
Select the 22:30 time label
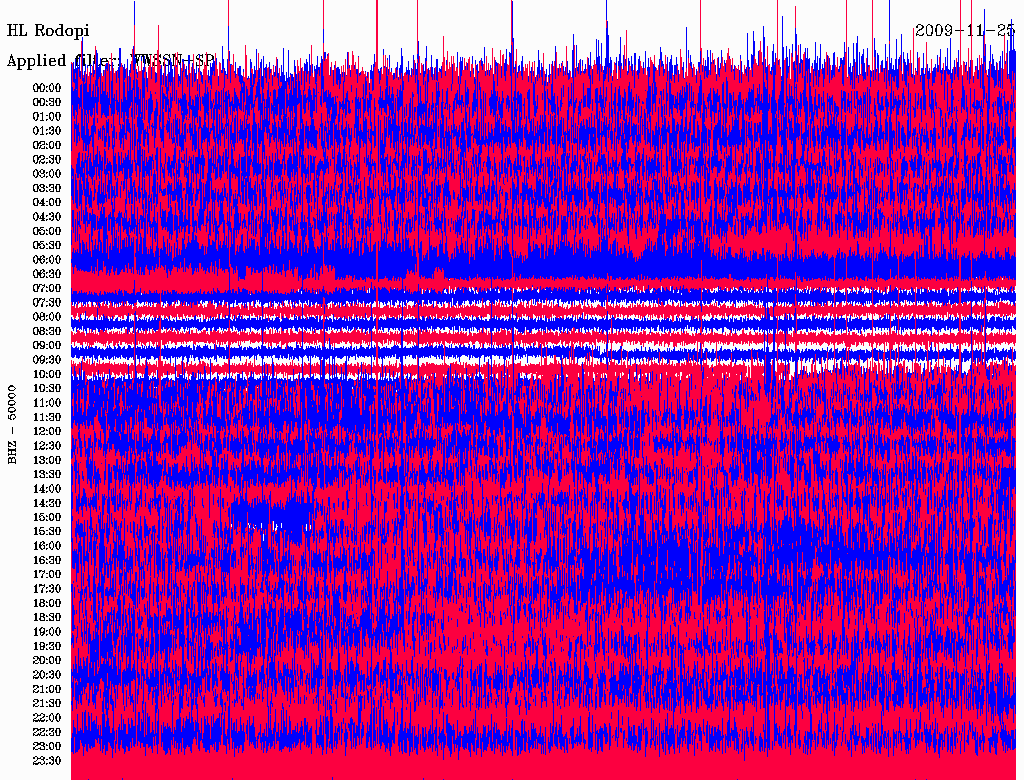[x=47, y=732]
